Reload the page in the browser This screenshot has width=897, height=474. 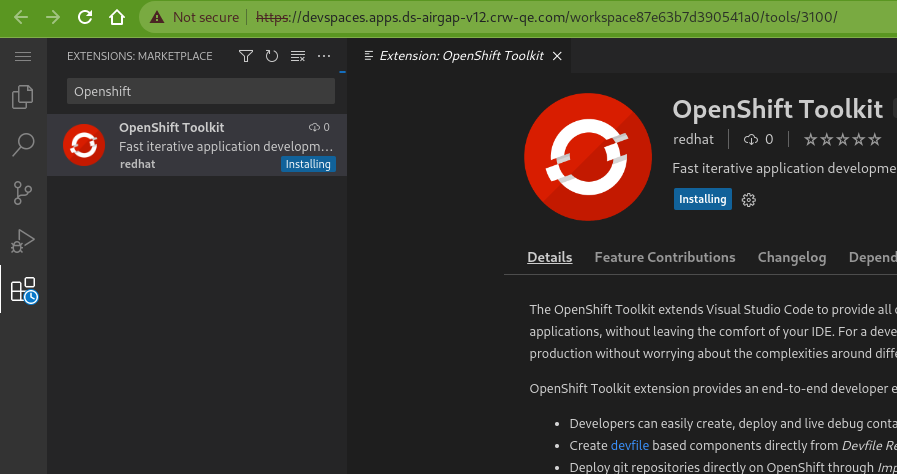(85, 17)
